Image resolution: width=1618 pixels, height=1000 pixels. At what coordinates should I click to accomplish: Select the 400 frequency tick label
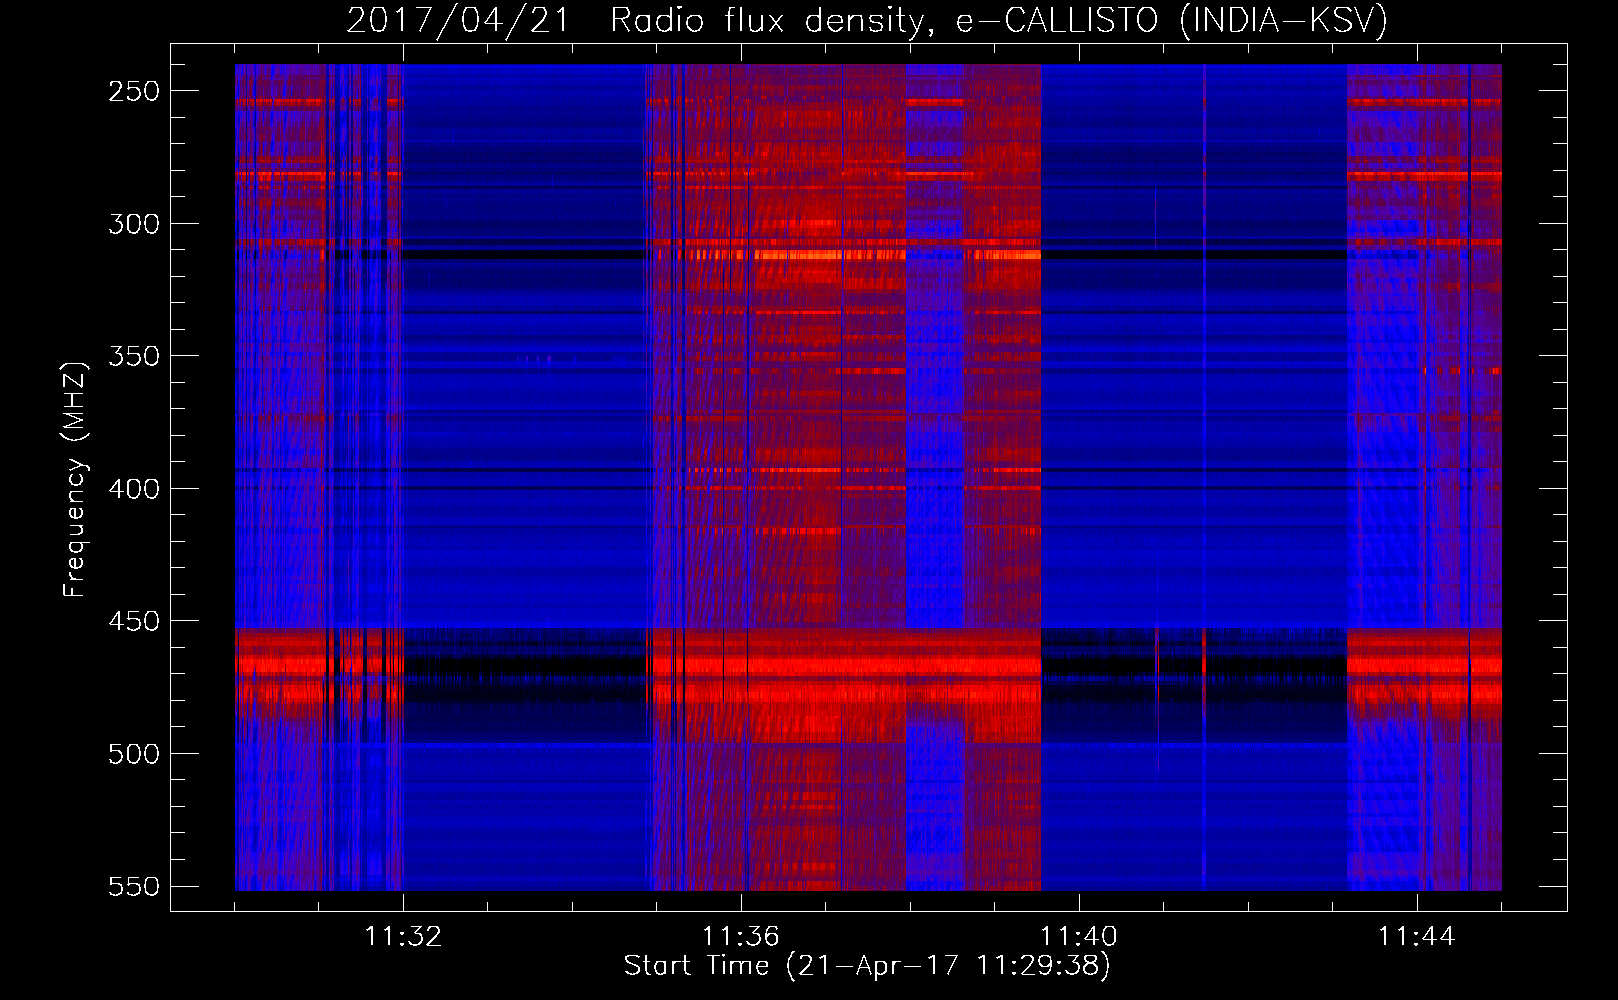[x=134, y=489]
